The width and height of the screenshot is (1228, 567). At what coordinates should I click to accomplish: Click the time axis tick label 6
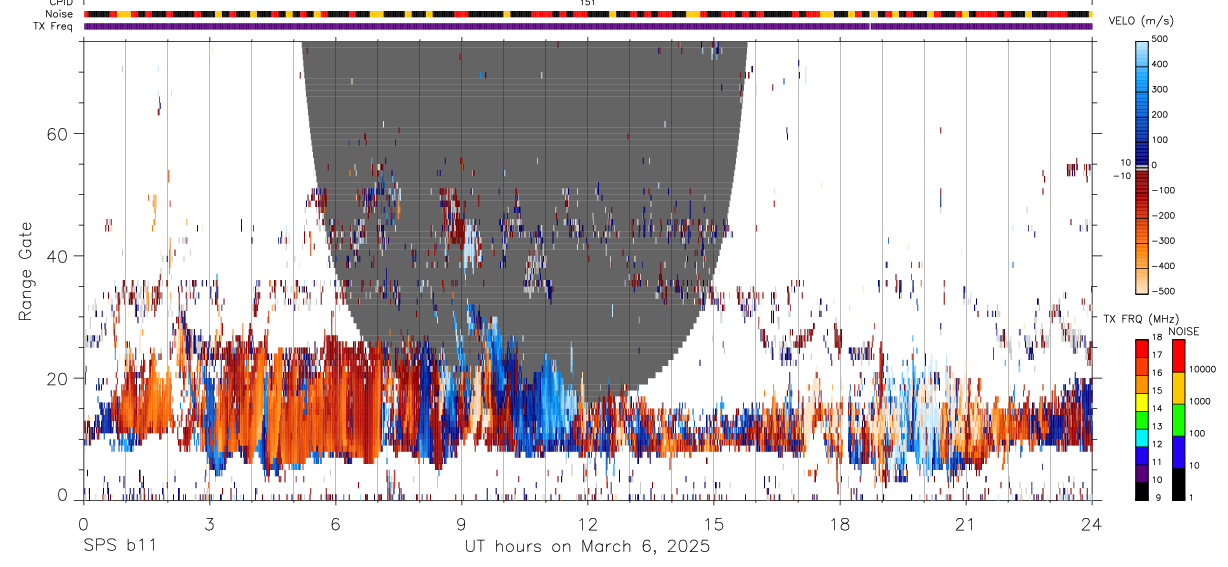point(335,524)
